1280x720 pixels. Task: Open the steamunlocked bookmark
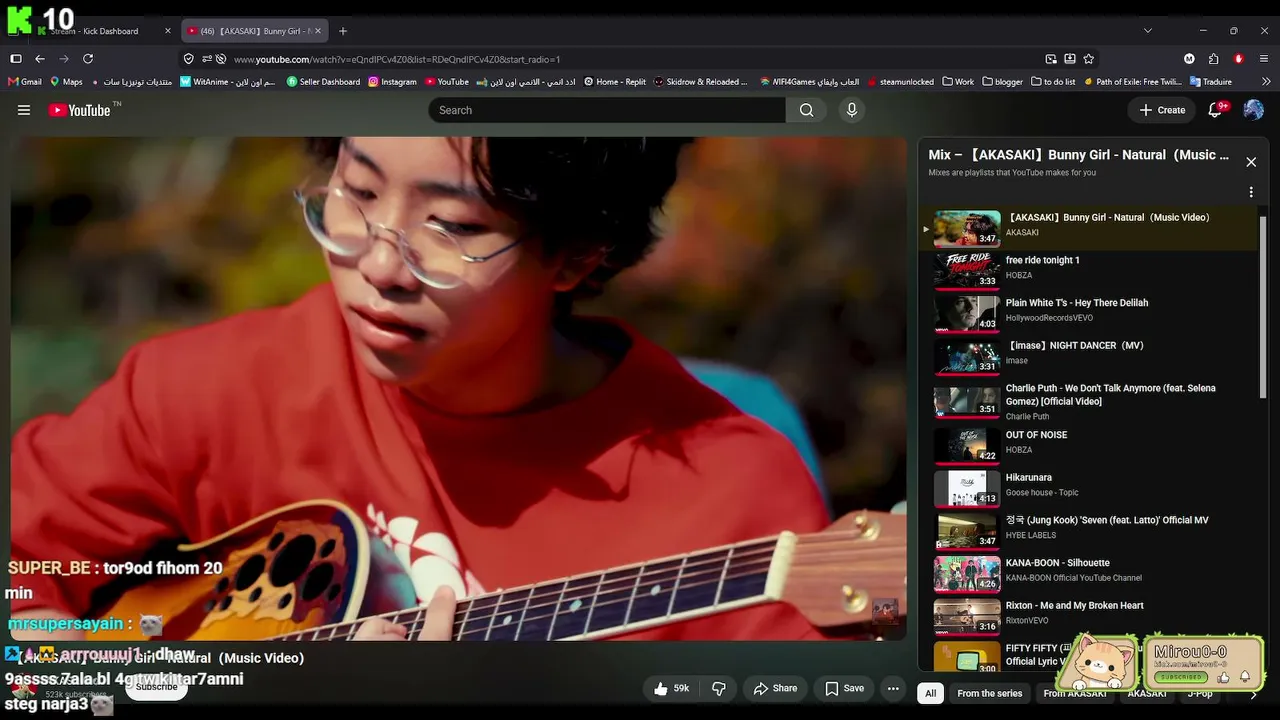click(900, 82)
